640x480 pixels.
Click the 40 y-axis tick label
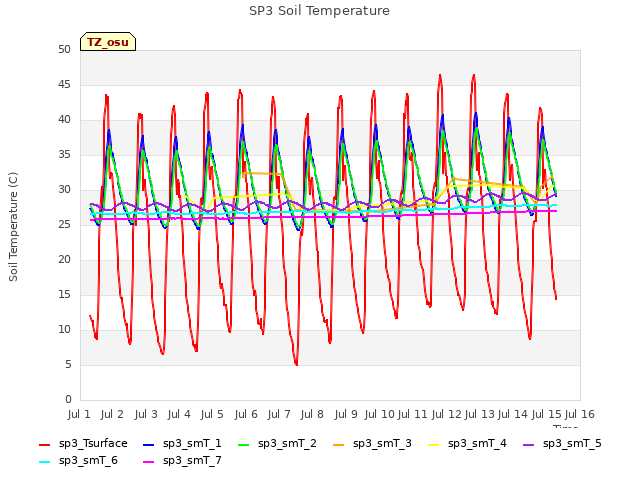point(64,120)
